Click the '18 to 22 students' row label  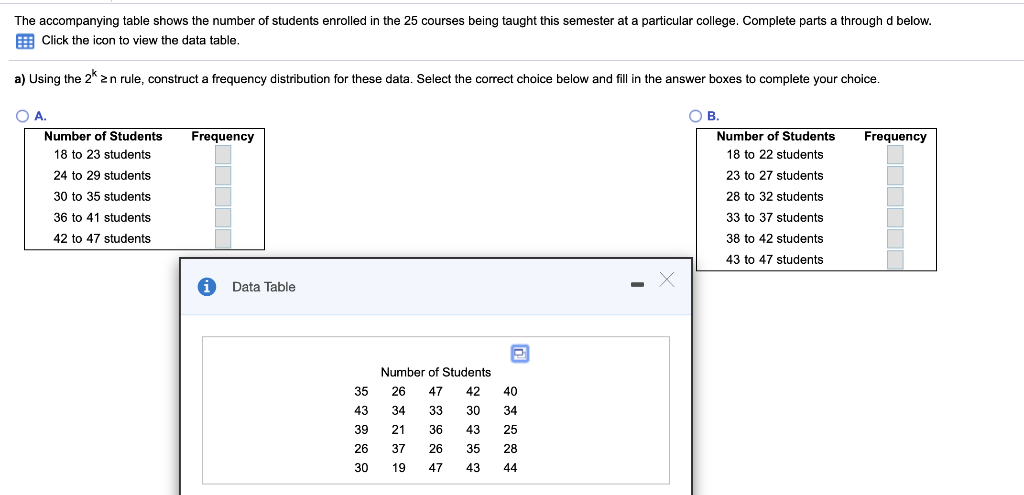tap(775, 155)
